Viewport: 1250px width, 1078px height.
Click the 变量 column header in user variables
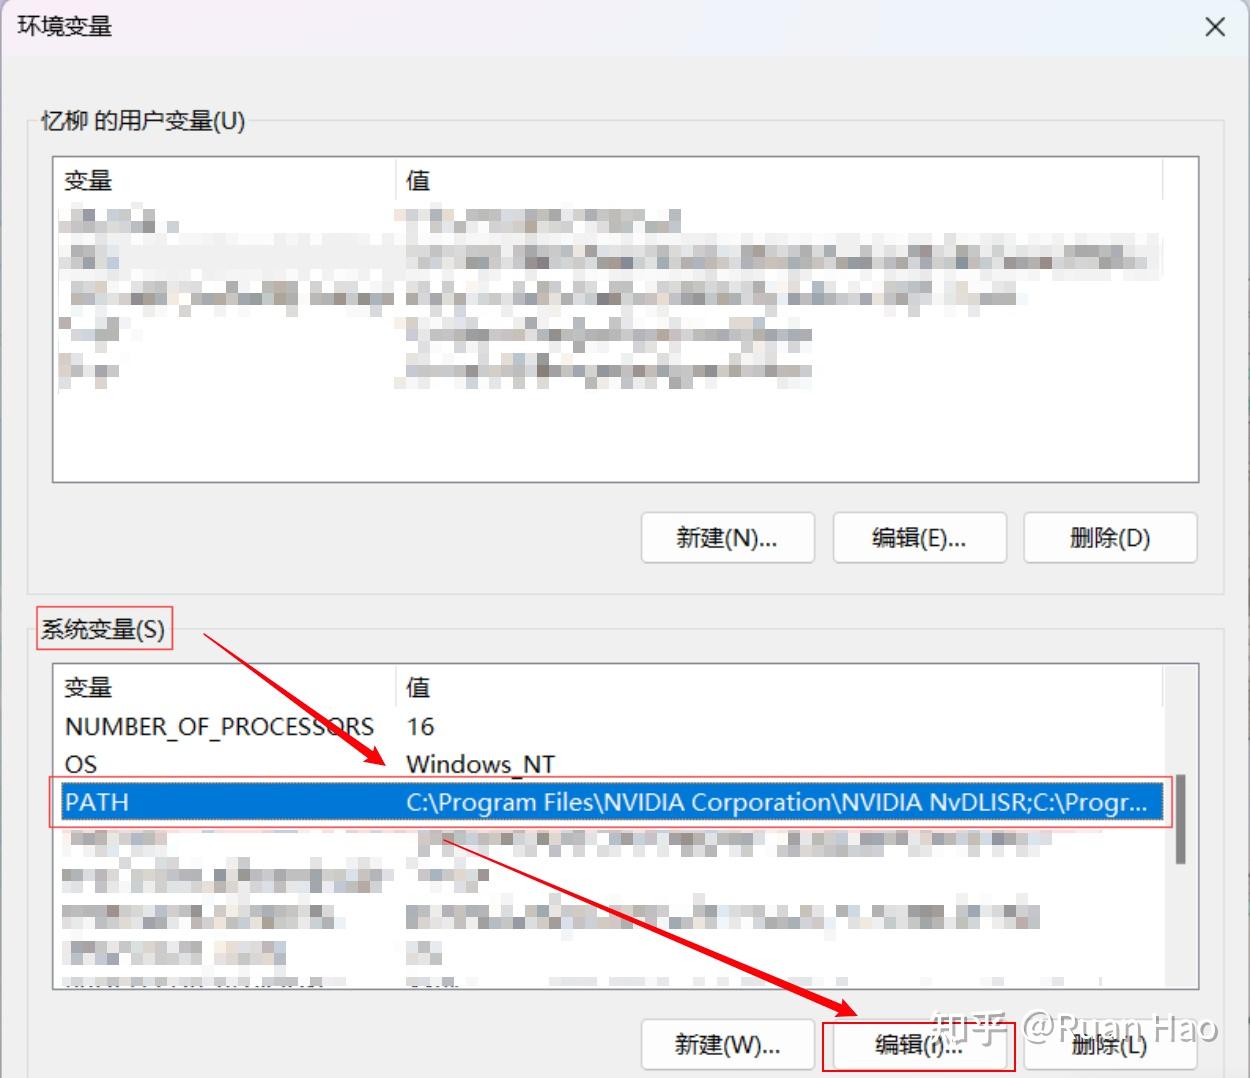pyautogui.click(x=85, y=181)
